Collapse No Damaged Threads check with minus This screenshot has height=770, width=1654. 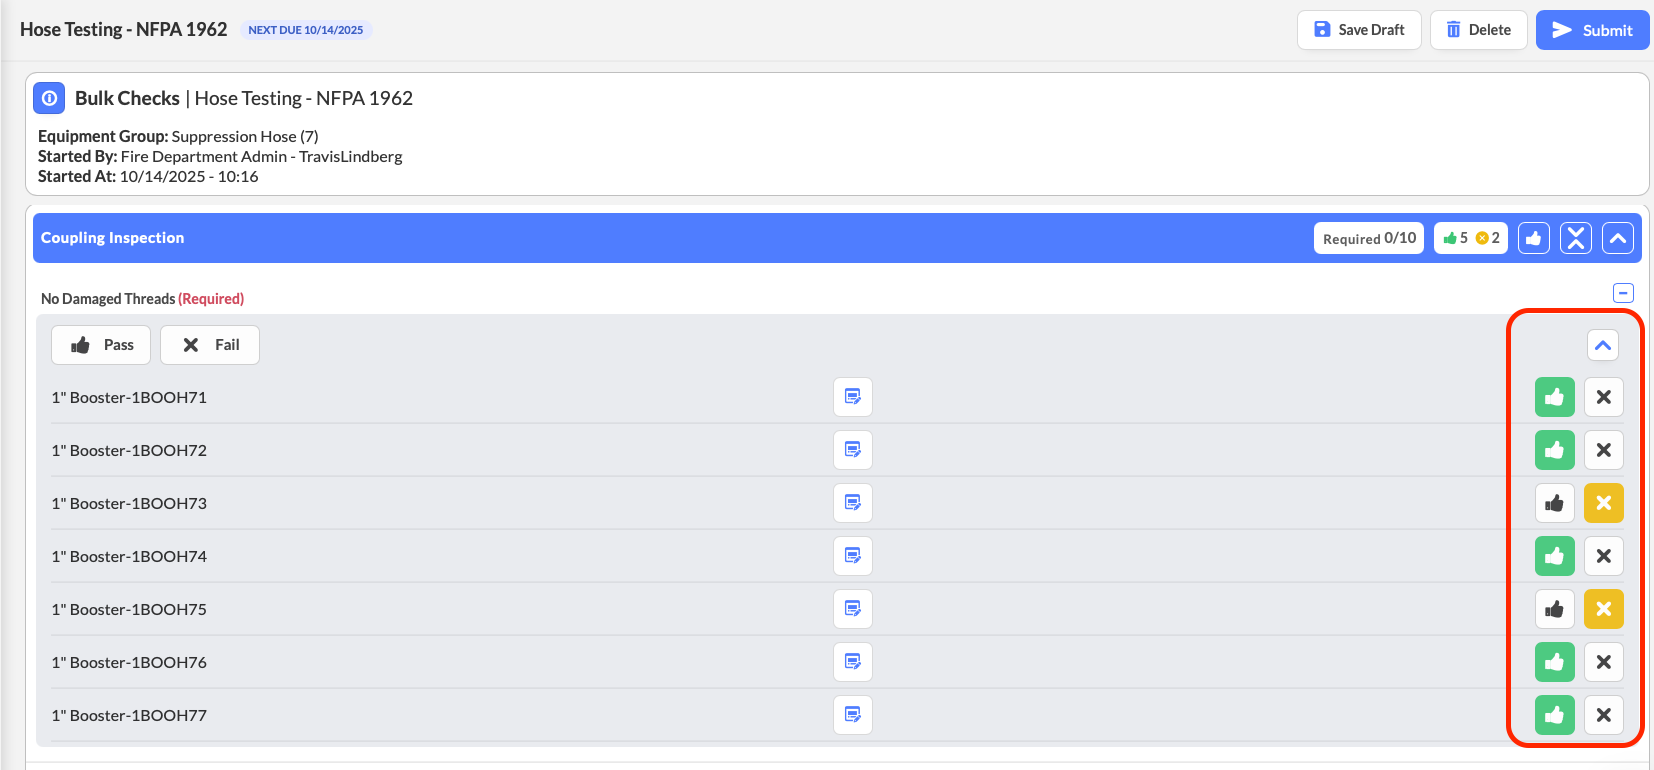(x=1623, y=293)
